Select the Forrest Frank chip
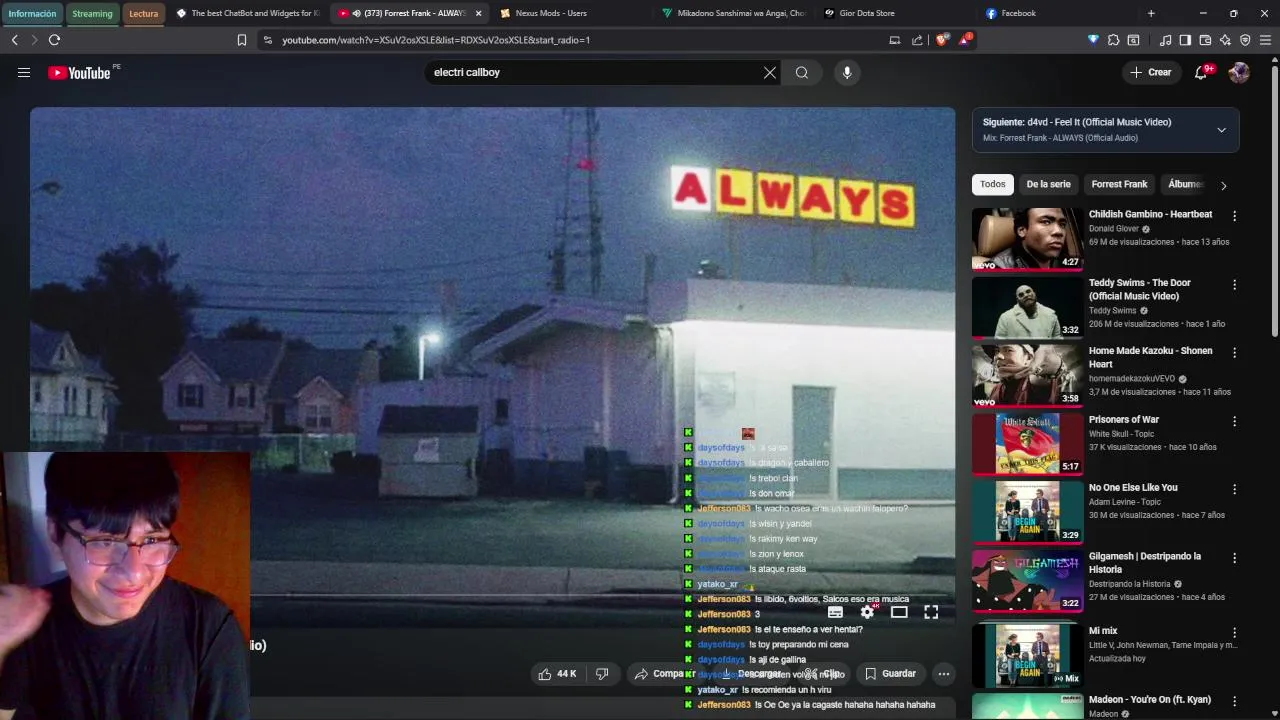Image resolution: width=1280 pixels, height=720 pixels. coord(1119,184)
